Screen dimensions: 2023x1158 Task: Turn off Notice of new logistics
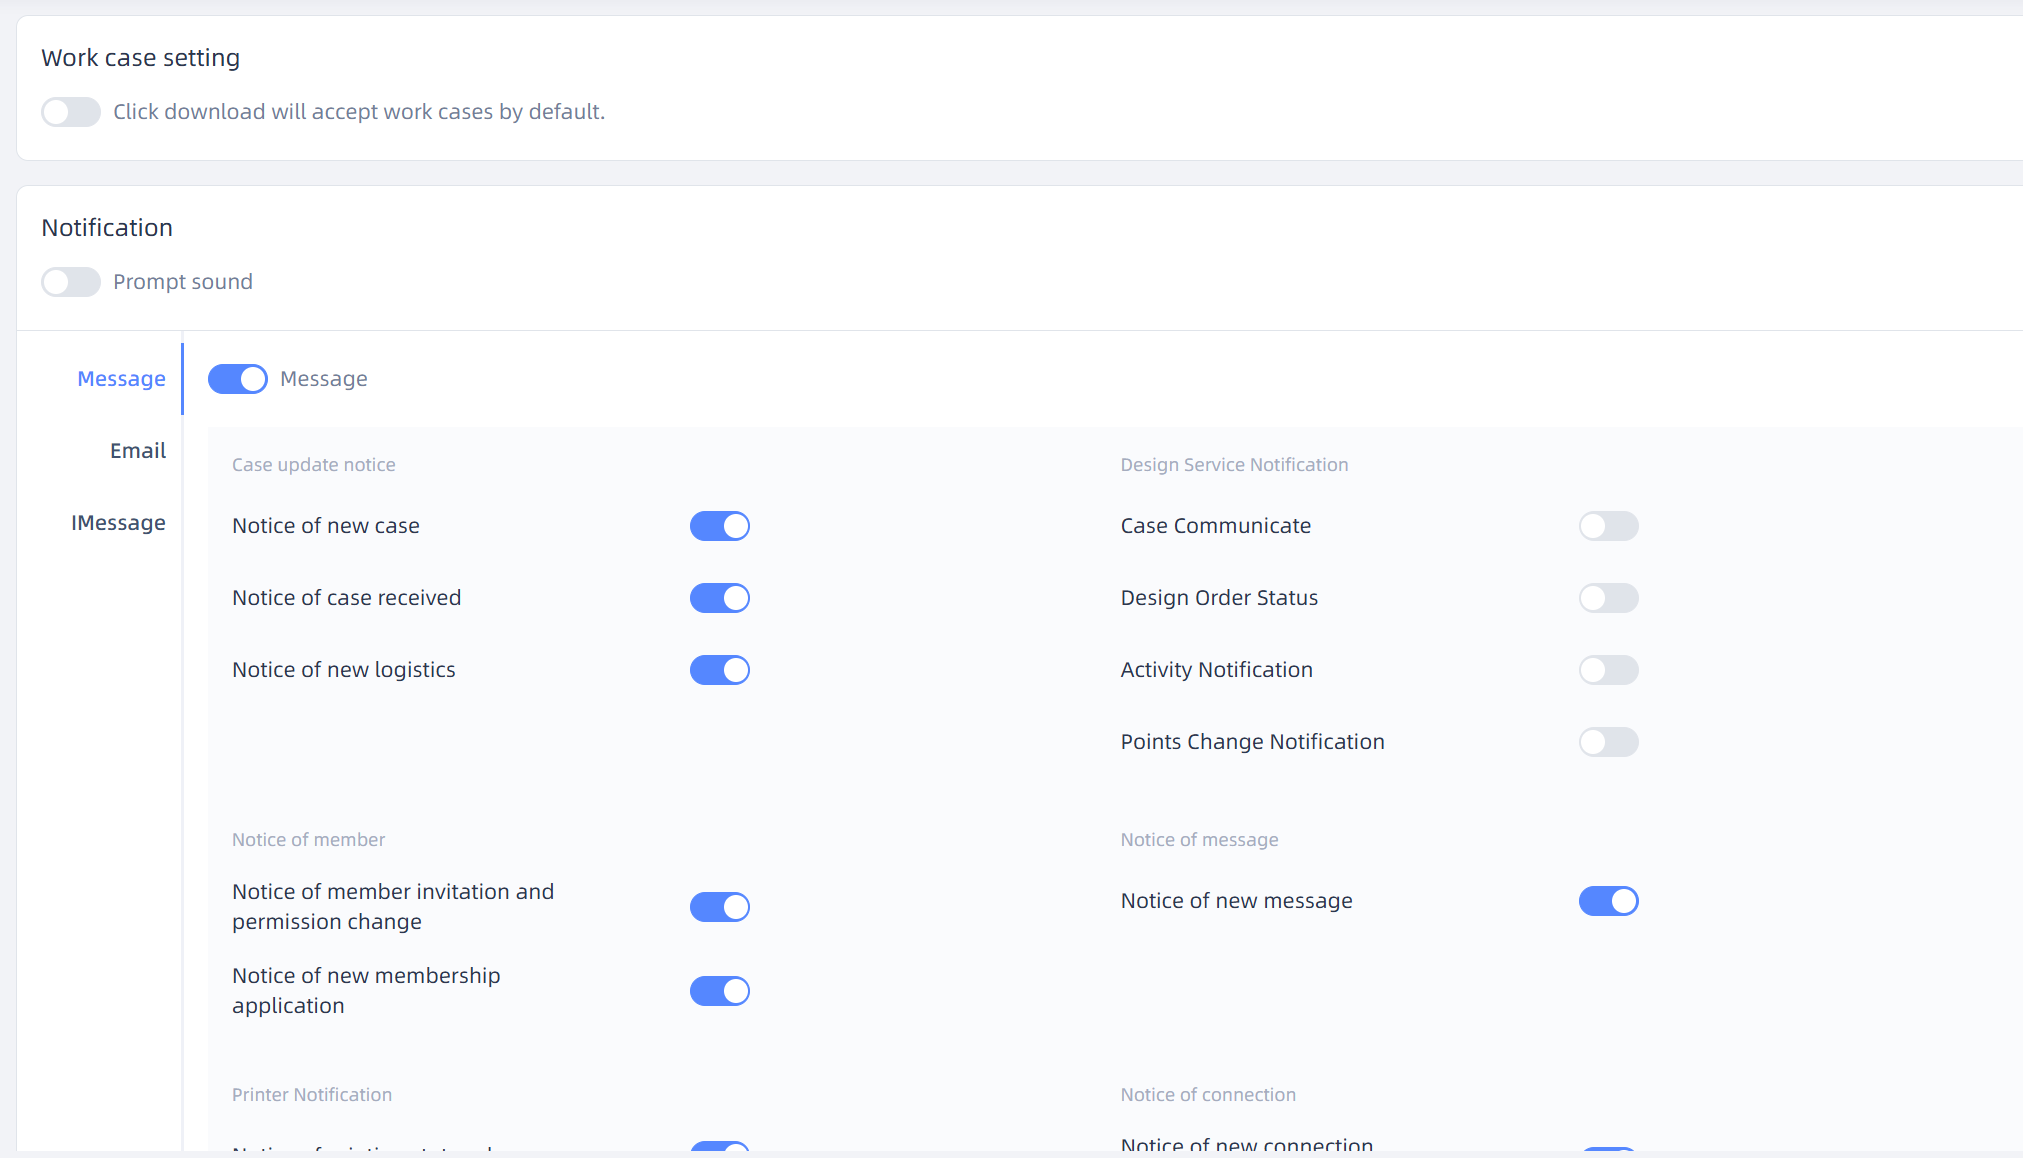[719, 670]
